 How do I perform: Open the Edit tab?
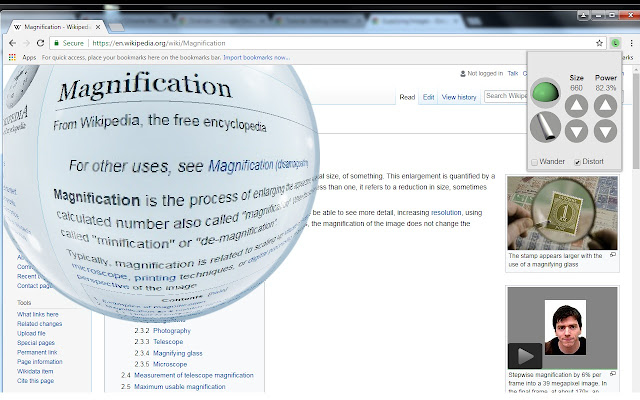point(428,97)
